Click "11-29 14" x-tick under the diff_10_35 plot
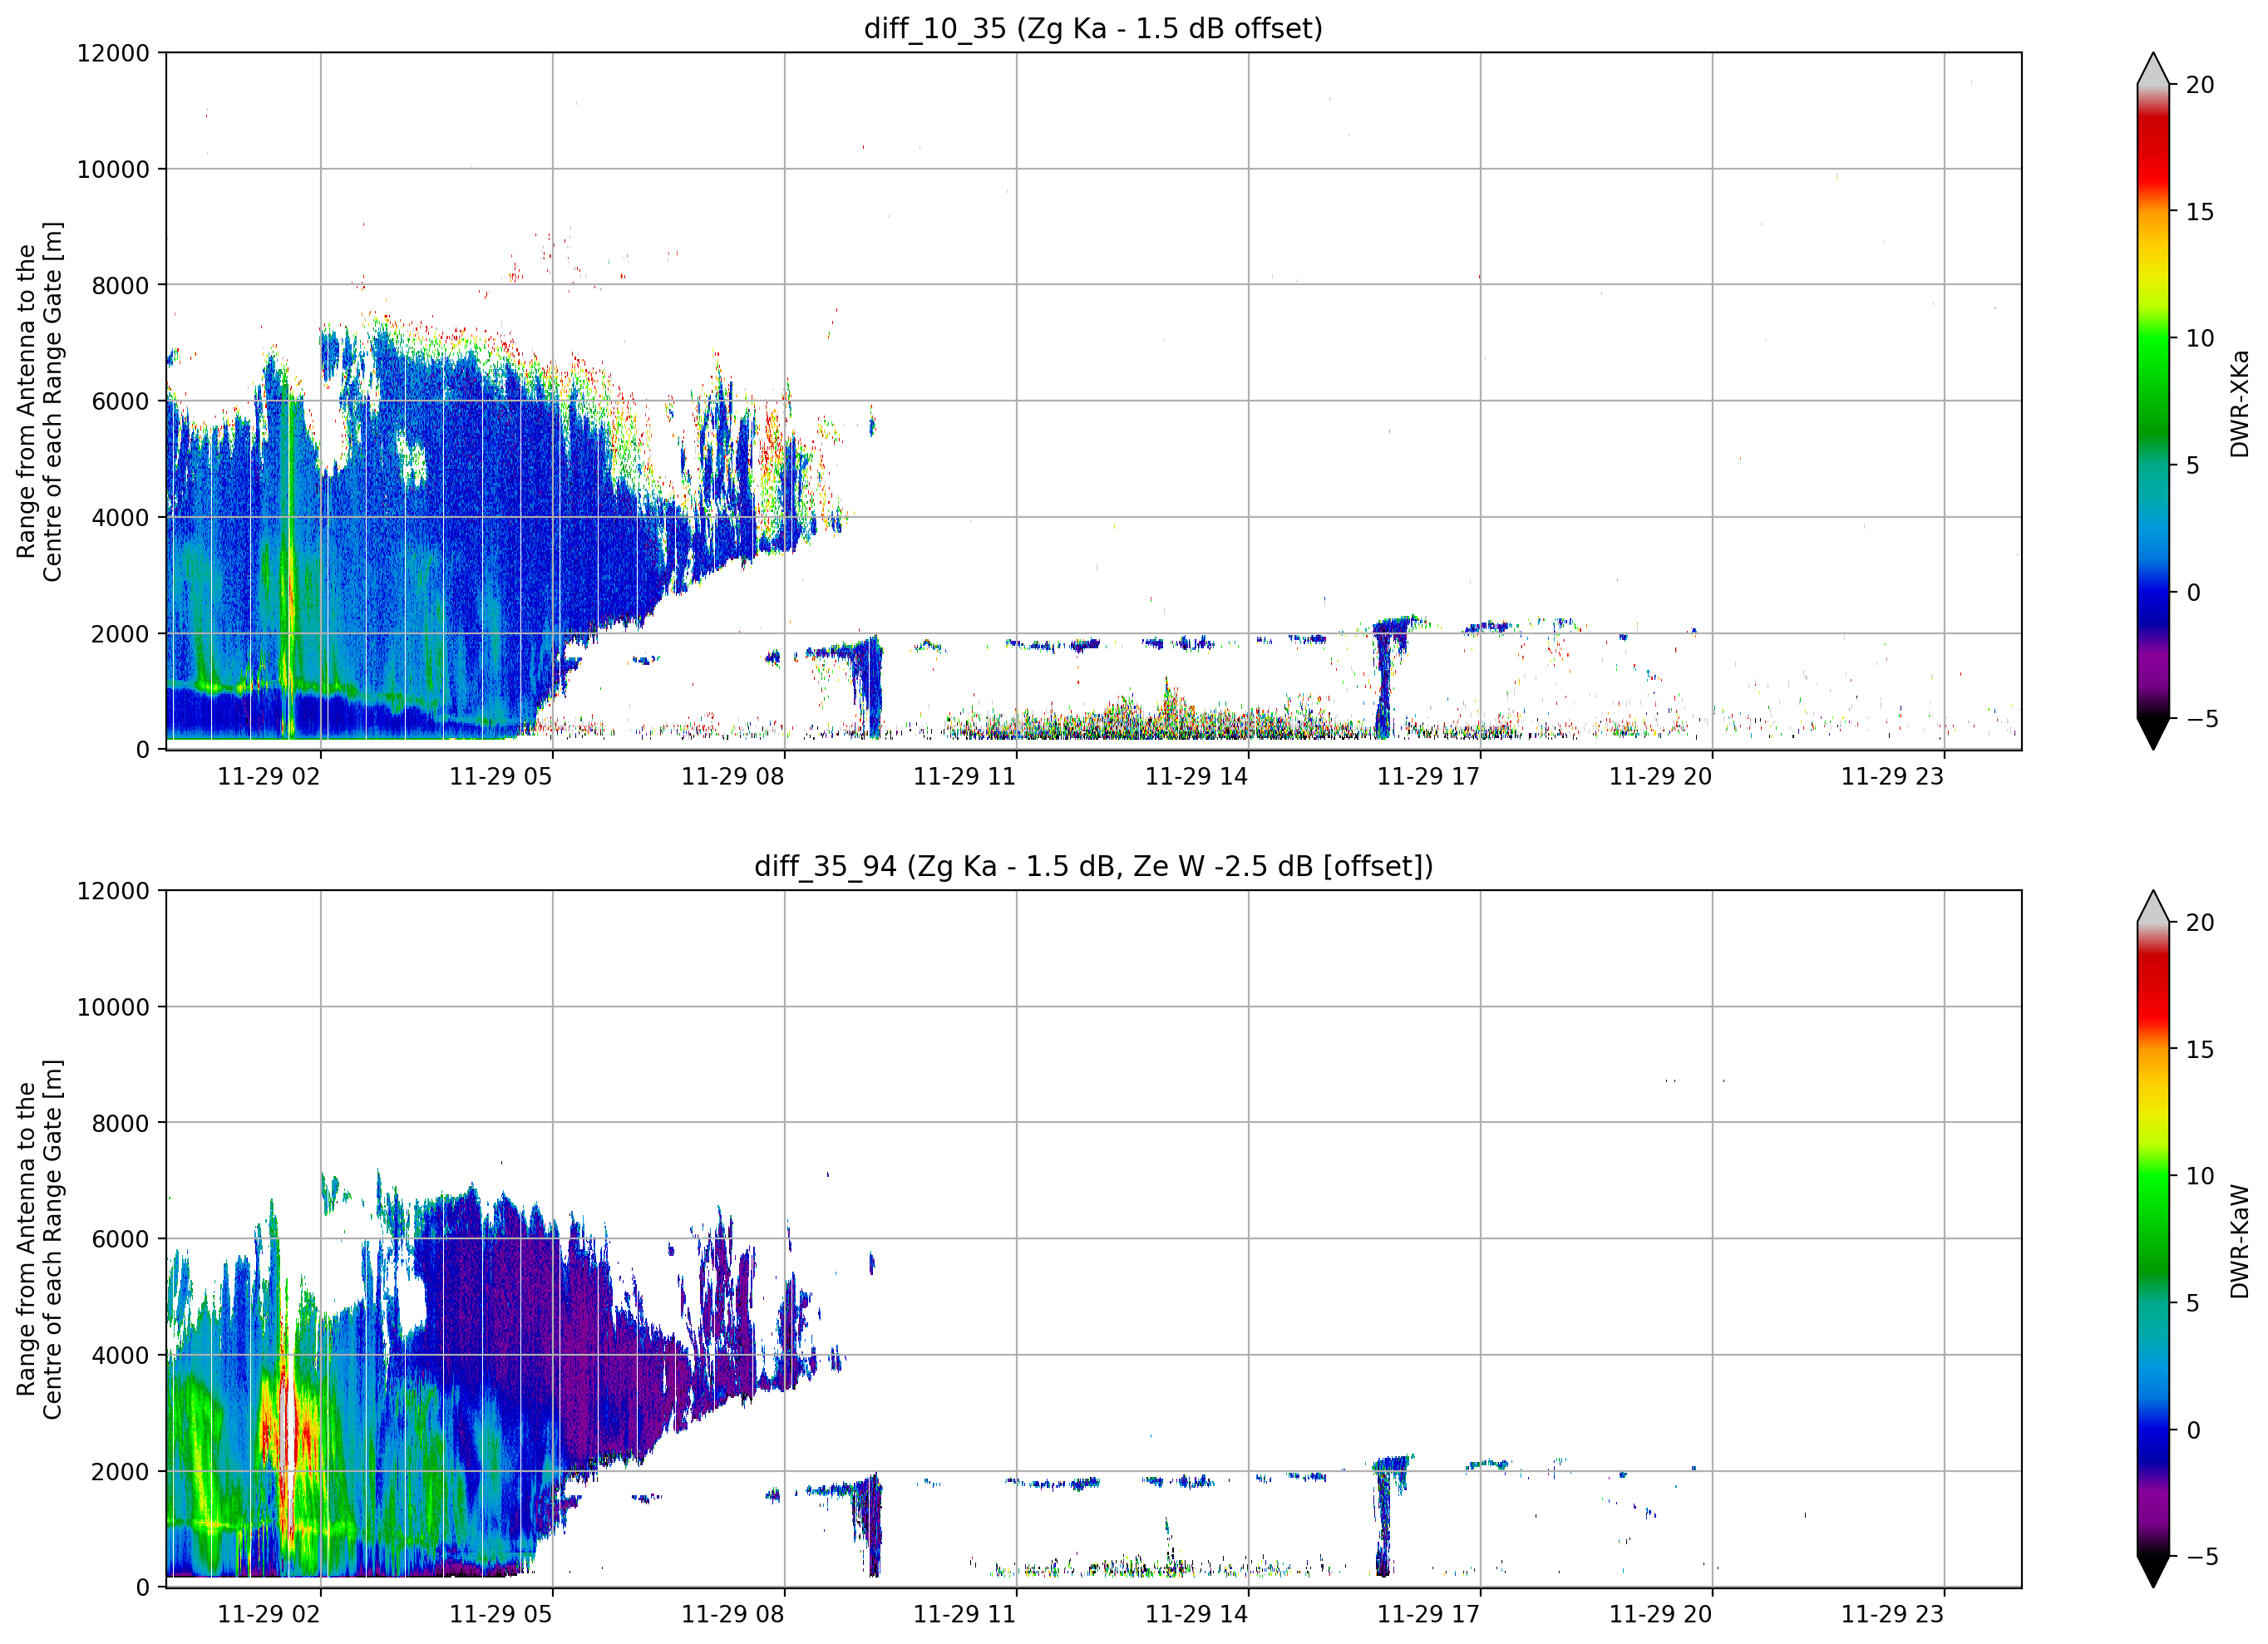The height and width of the screenshot is (1644, 2268). tap(1197, 777)
